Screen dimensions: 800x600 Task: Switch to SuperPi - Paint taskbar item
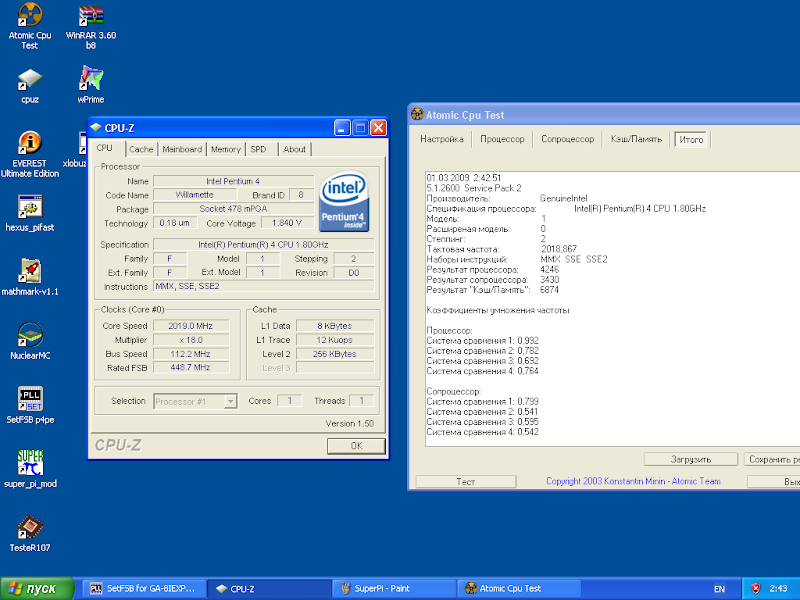(x=394, y=588)
